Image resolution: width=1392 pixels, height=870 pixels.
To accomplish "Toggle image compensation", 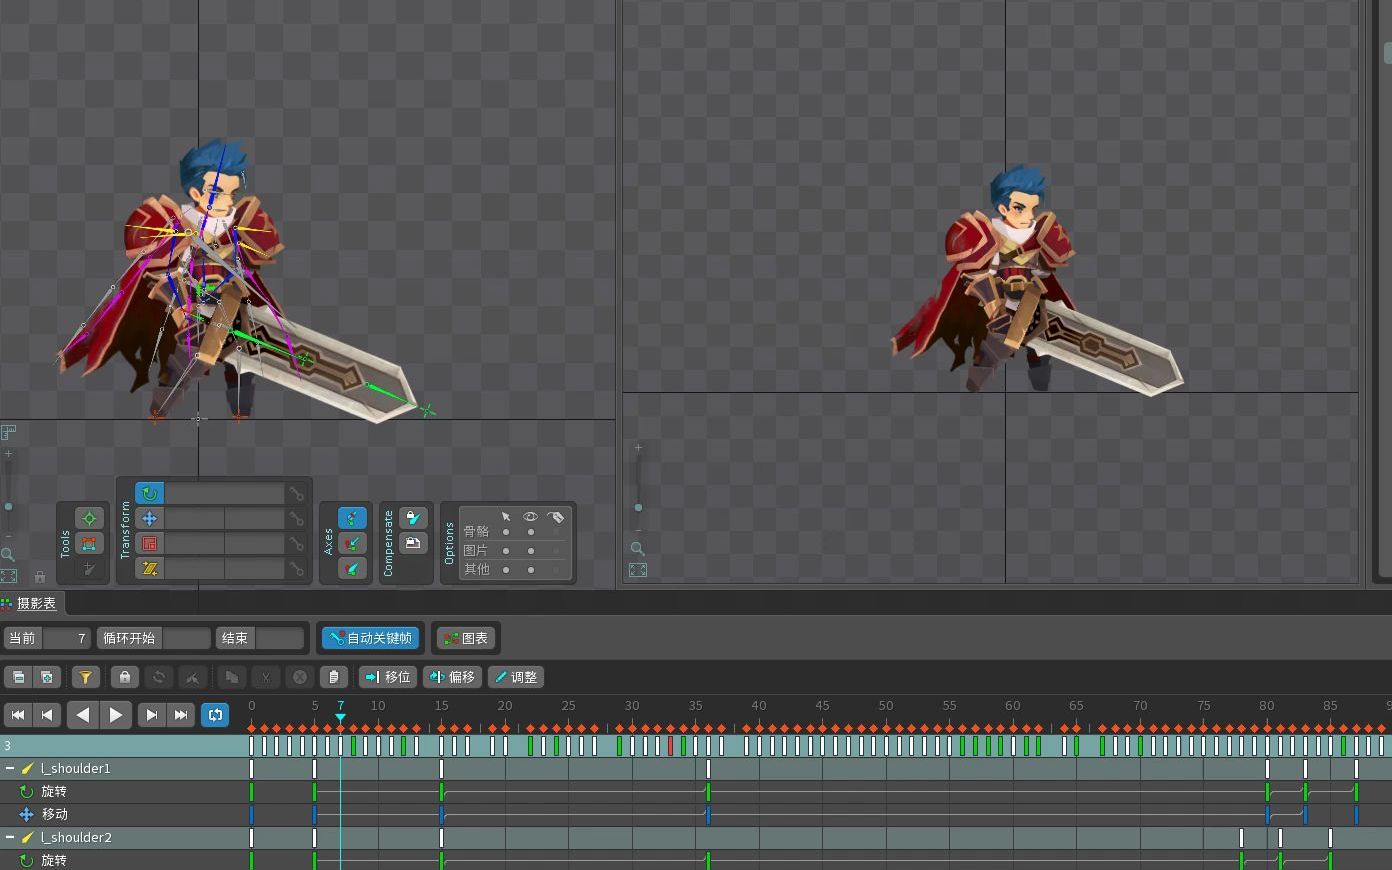I will 413,543.
